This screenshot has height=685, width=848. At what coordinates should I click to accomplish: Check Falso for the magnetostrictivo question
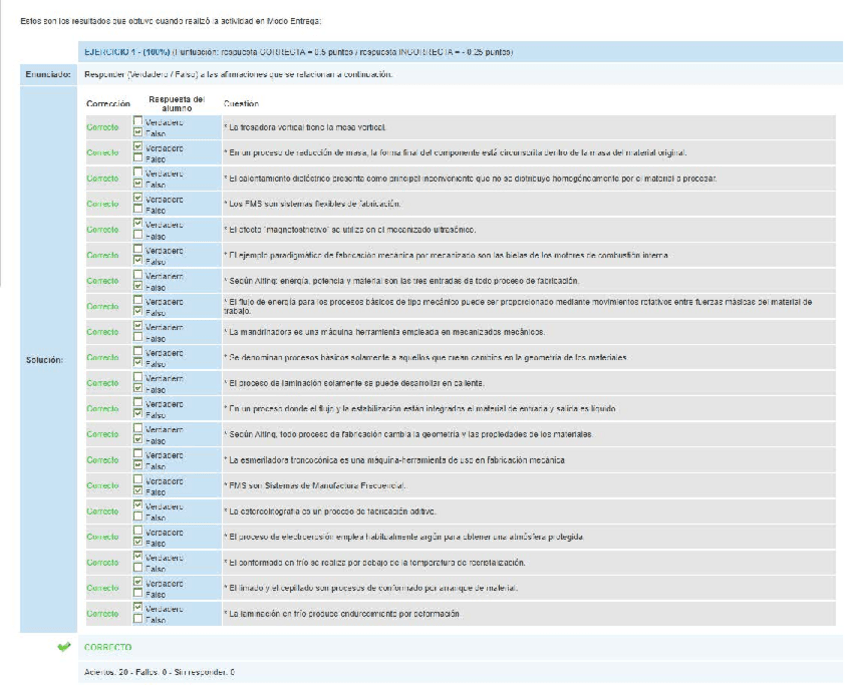point(139,236)
